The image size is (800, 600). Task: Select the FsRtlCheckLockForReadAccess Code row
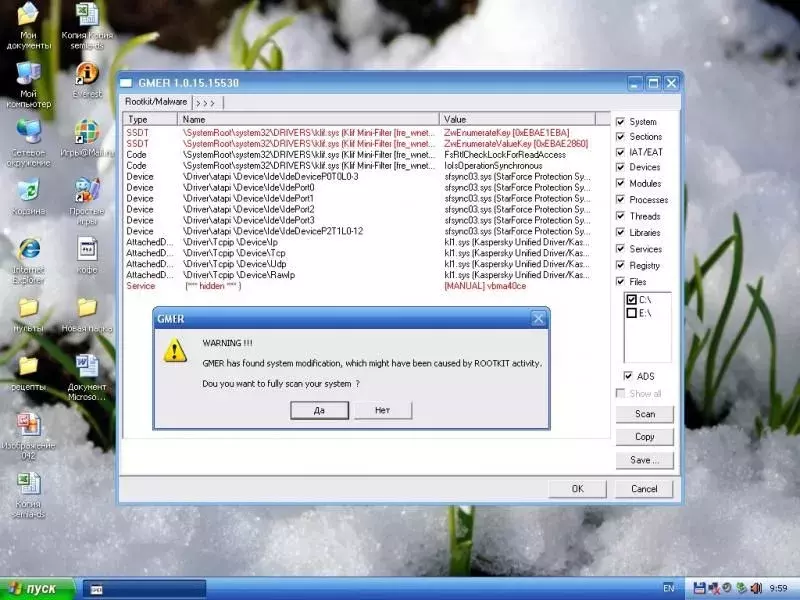[x=358, y=155]
